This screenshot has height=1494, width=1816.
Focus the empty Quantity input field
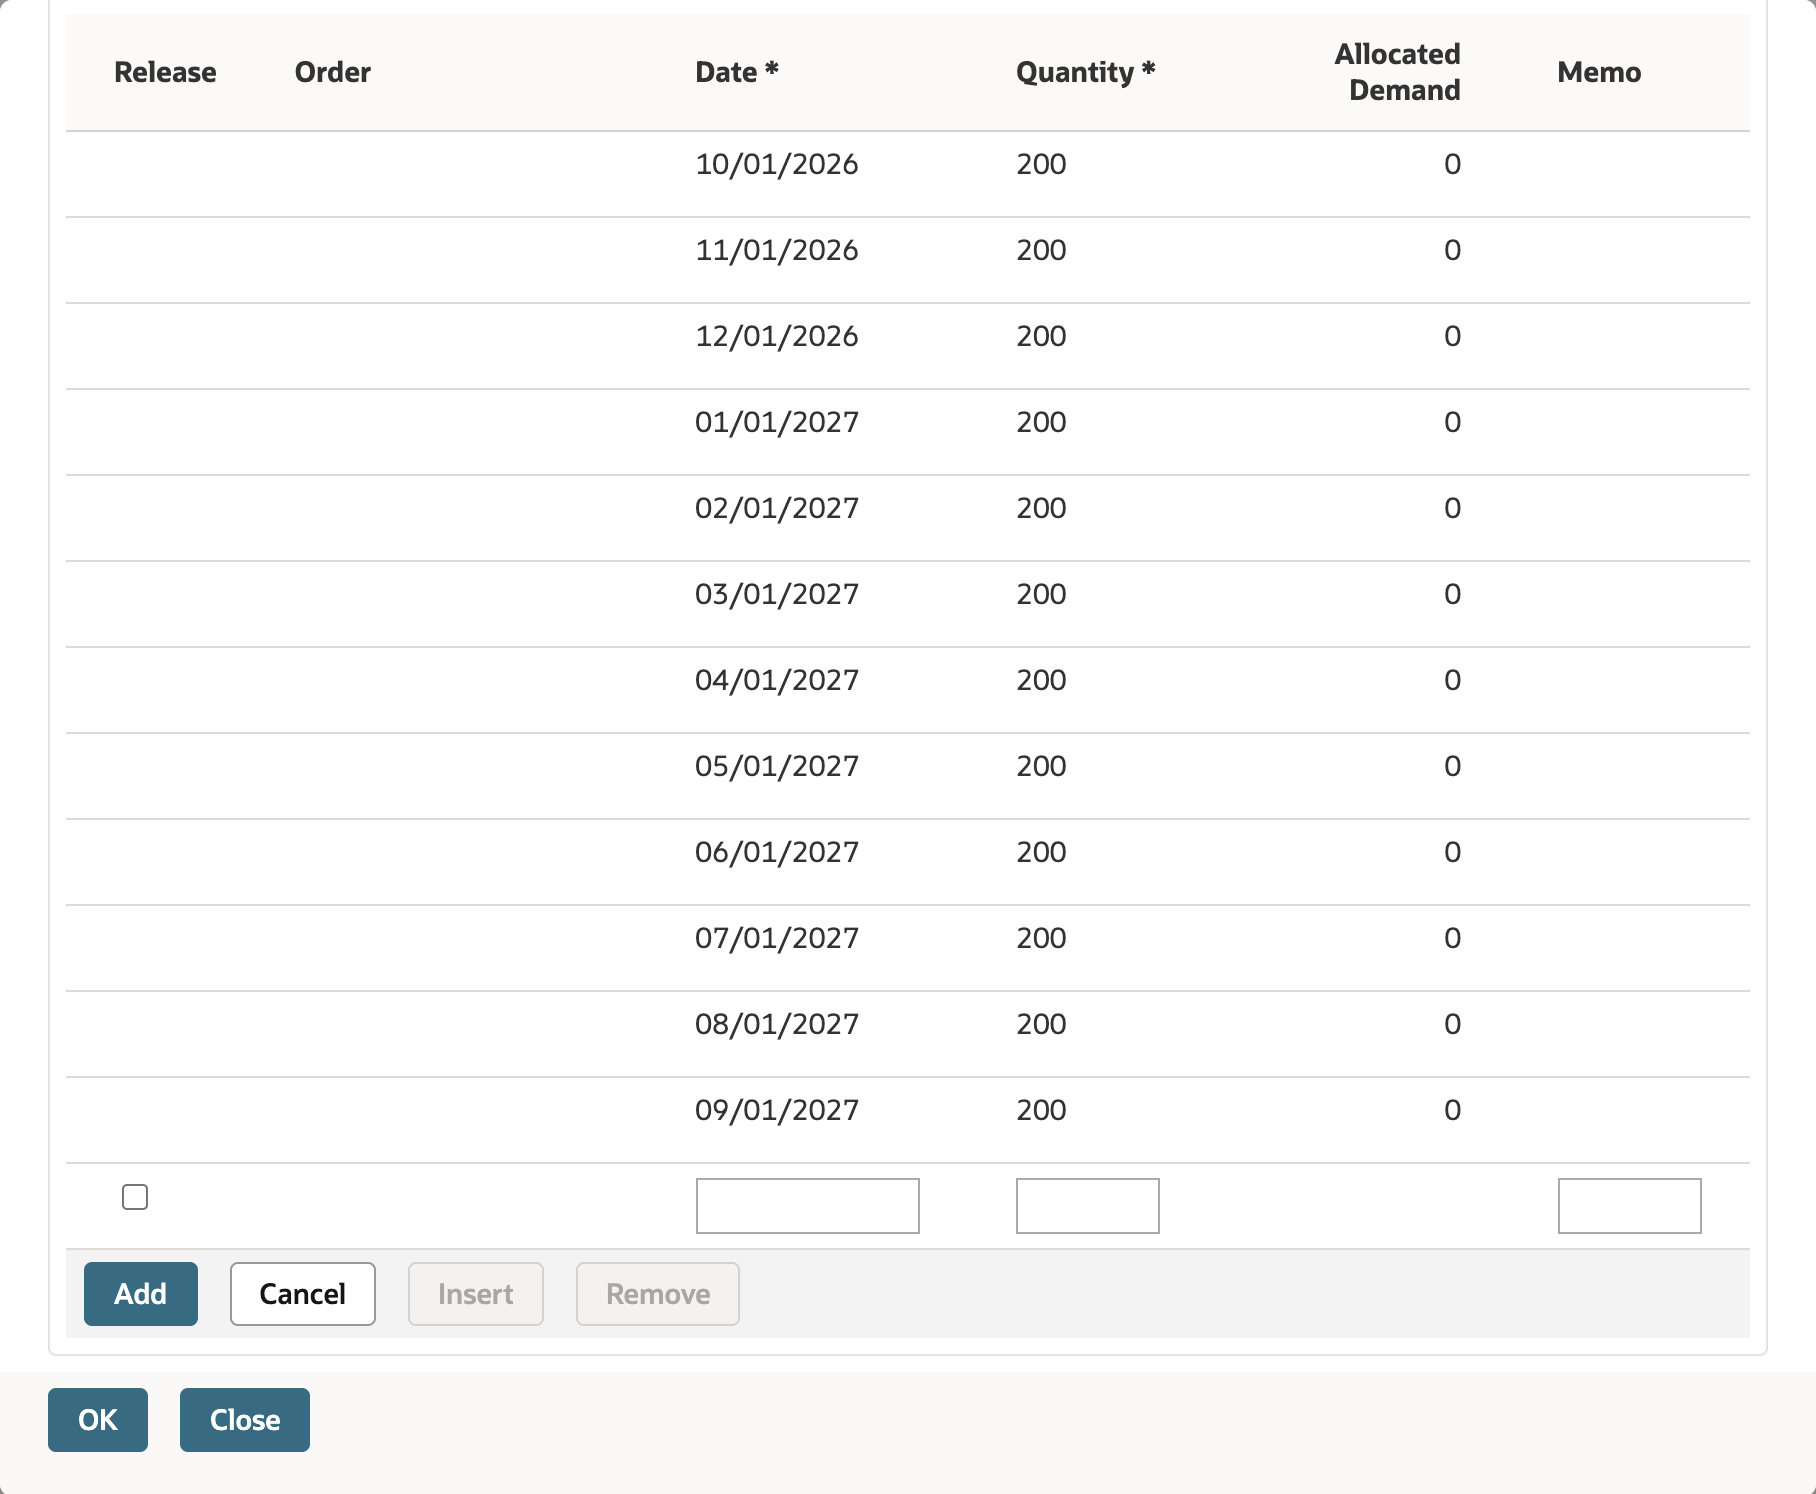[1088, 1206]
